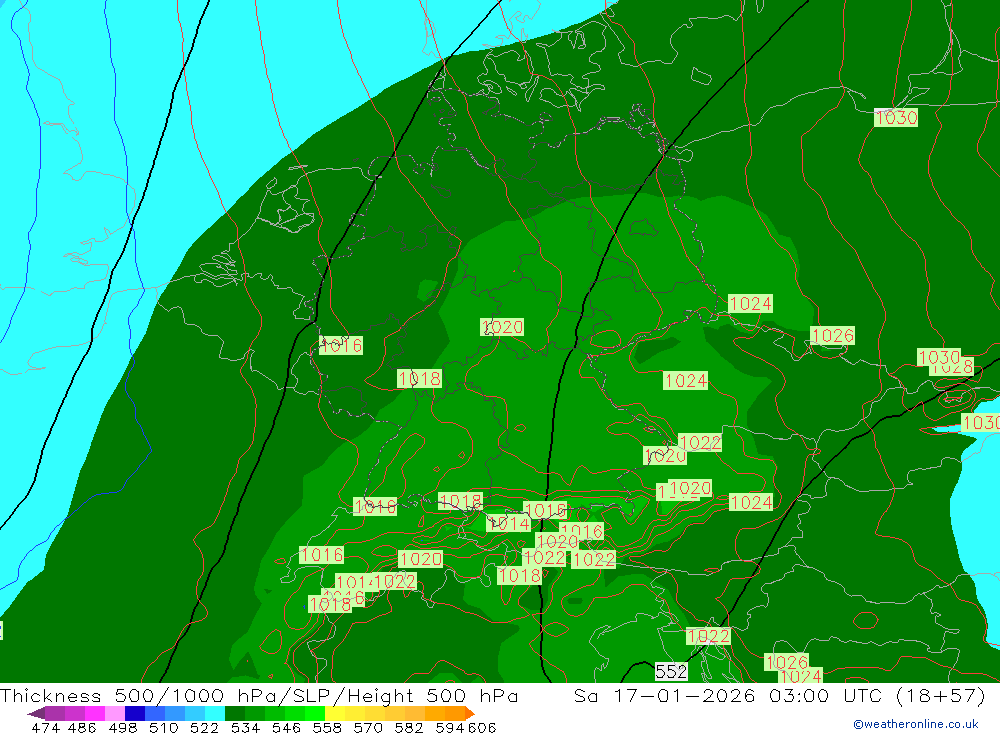Click the dark blue legend swatch
Image resolution: width=1000 pixels, height=733 pixels.
[135, 713]
